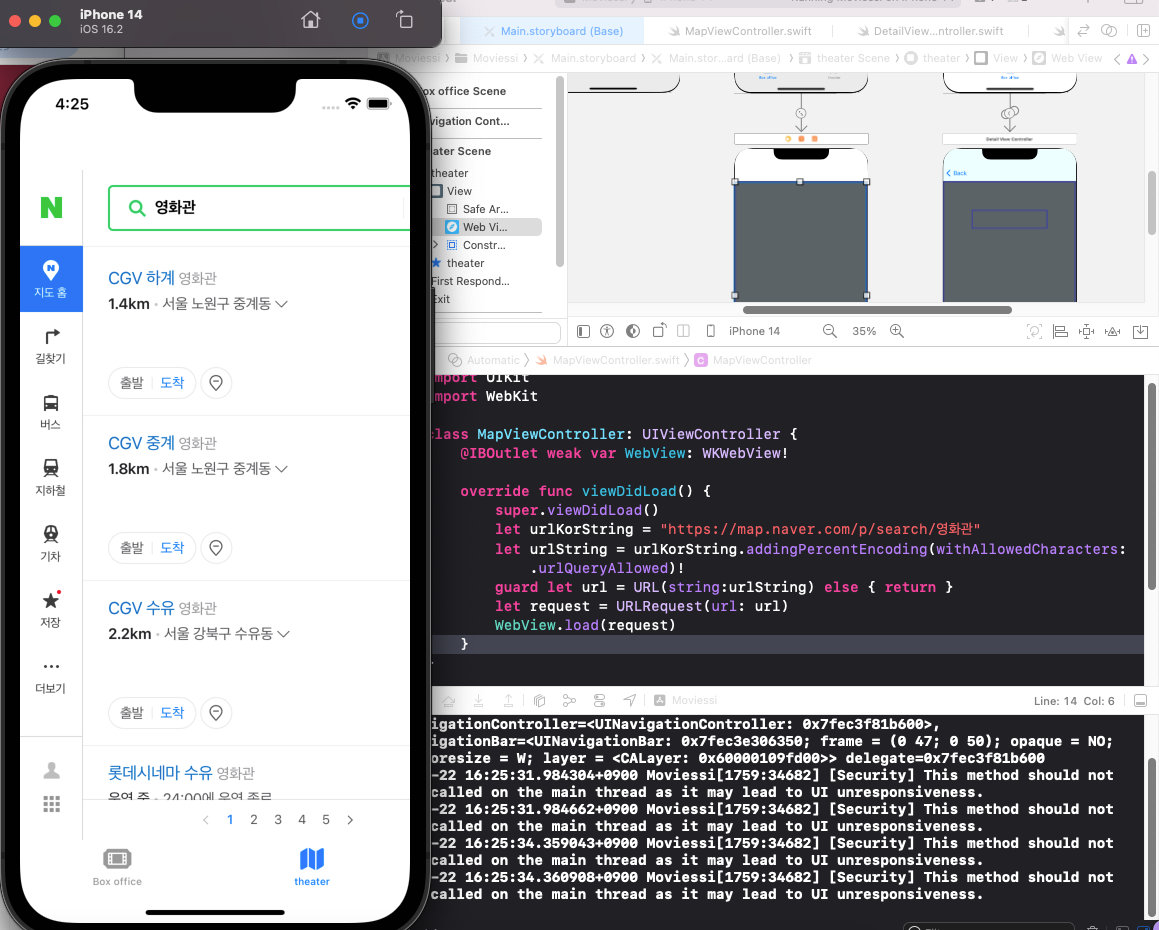The image size is (1159, 930).
Task: Open the 길찾기 directions icon in Naver sidebar
Action: pos(50,346)
